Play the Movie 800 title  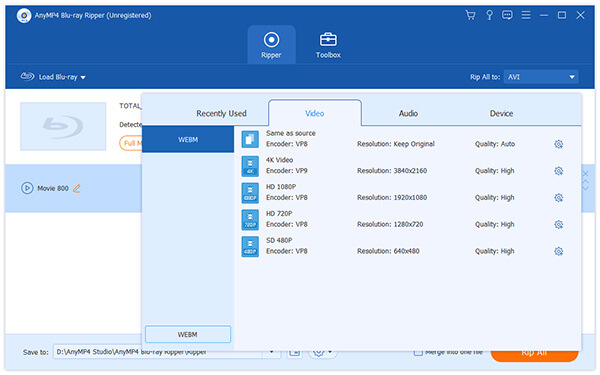pyautogui.click(x=27, y=188)
